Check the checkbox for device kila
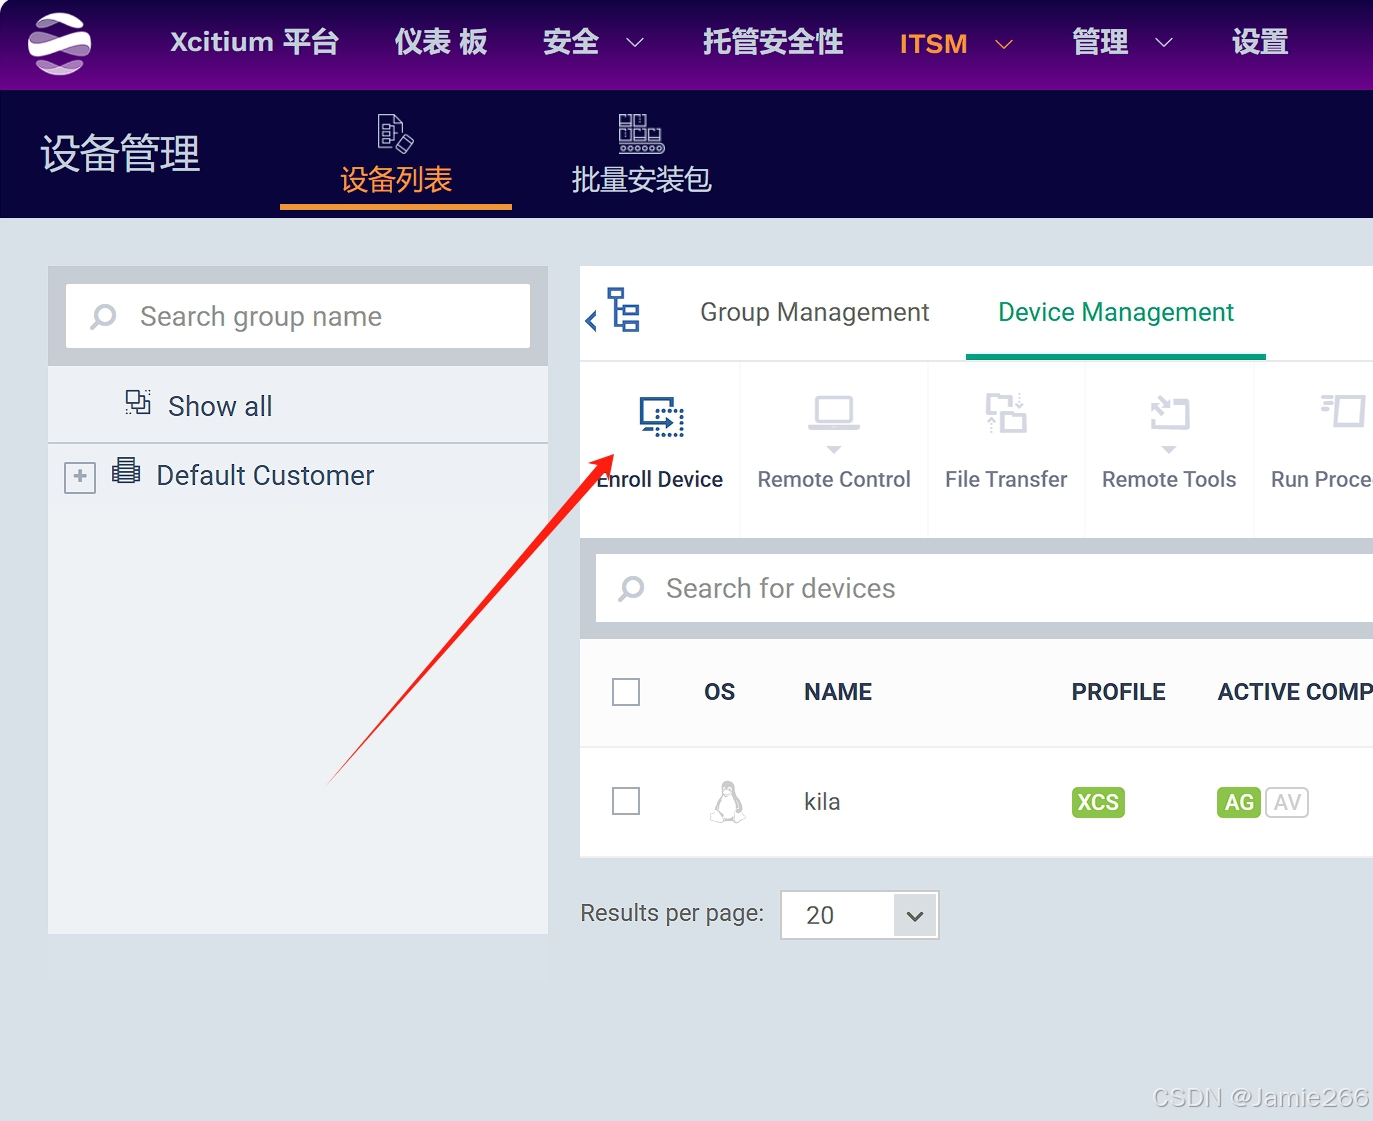The width and height of the screenshot is (1373, 1121). [x=626, y=800]
